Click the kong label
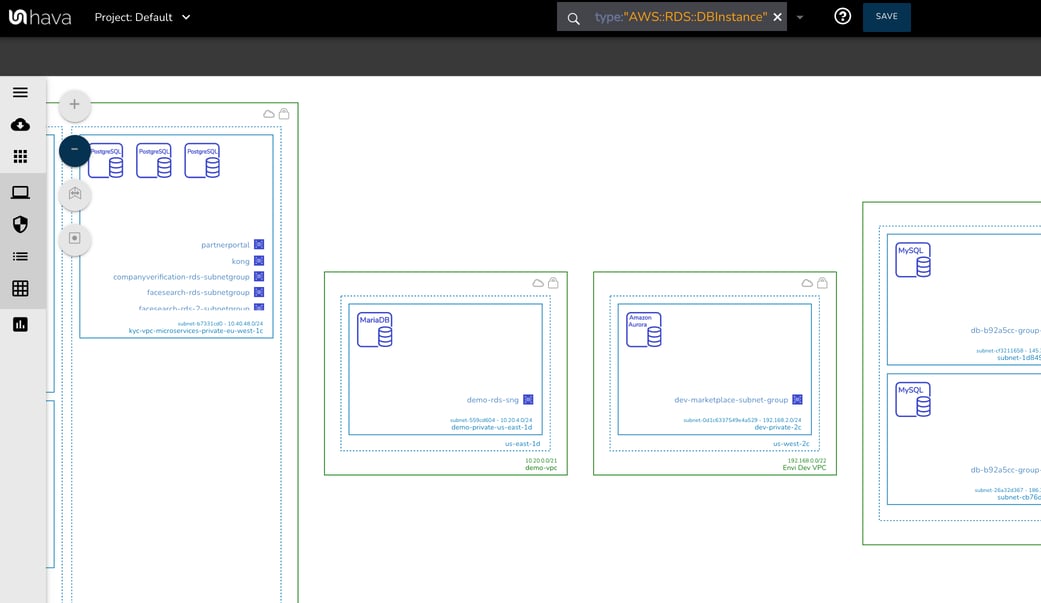The width and height of the screenshot is (1041, 603). click(240, 262)
